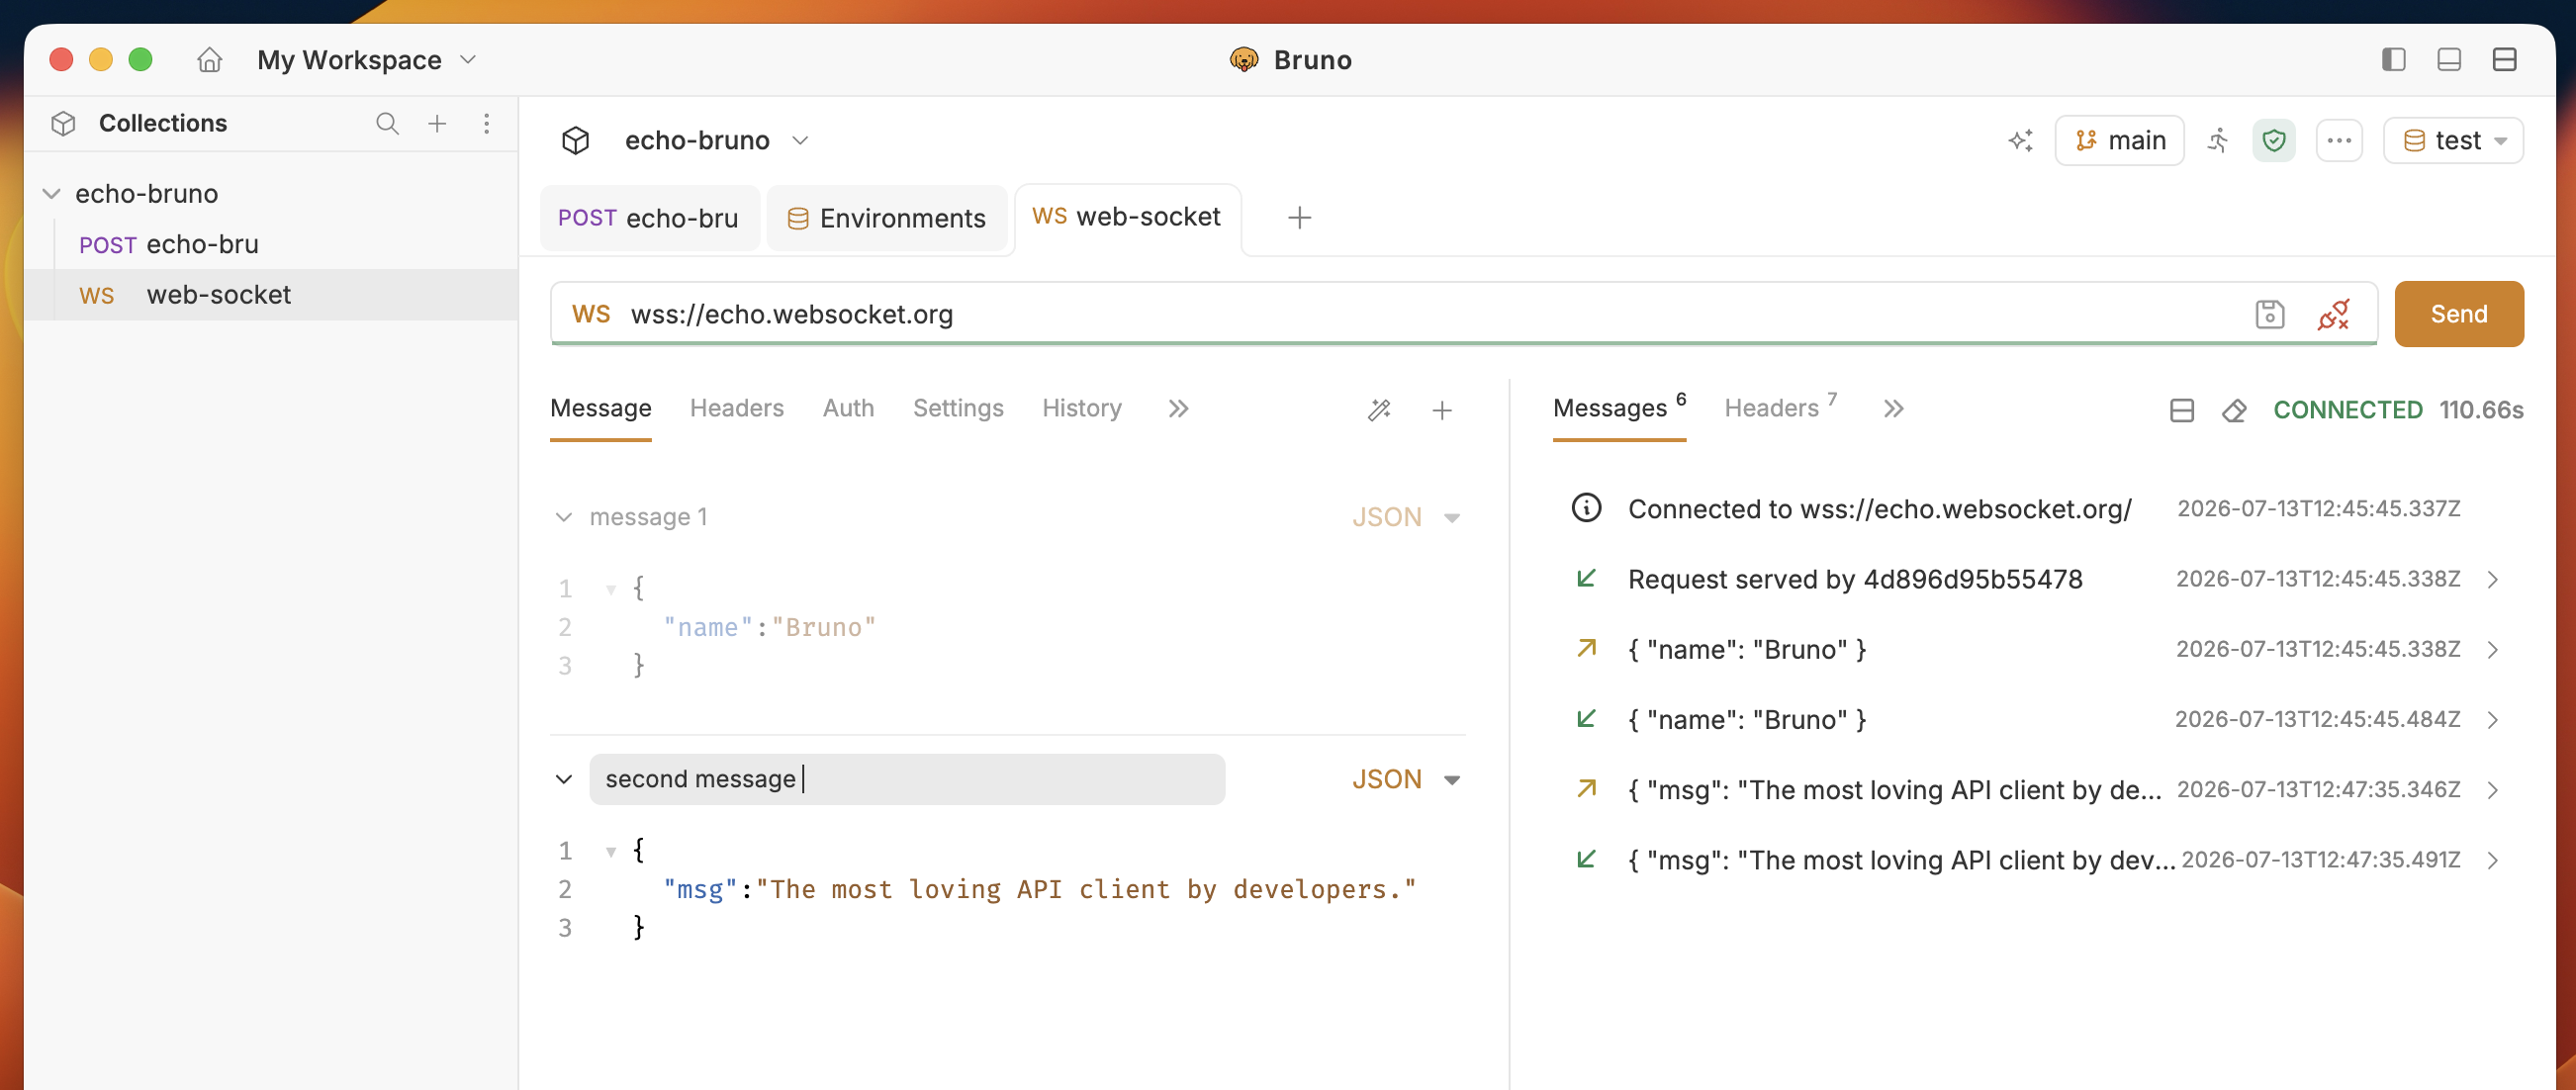Open the Settings tab

958,408
